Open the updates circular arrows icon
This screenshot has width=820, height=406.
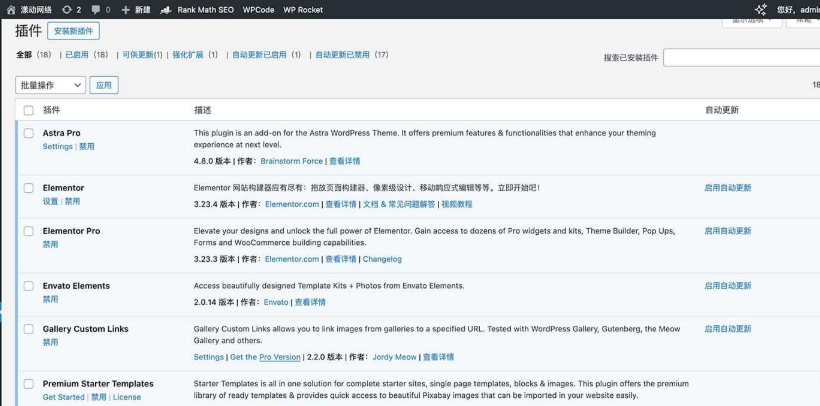point(67,9)
